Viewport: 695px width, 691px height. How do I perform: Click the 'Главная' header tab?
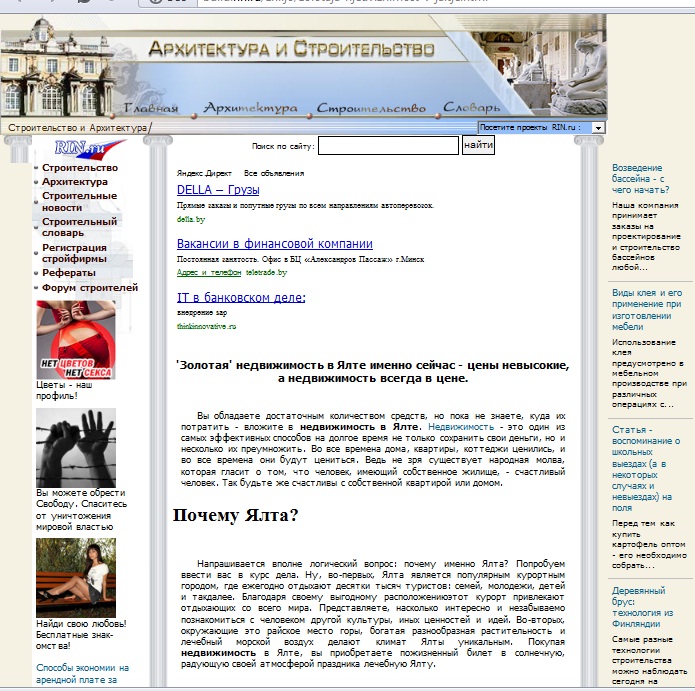click(x=151, y=108)
